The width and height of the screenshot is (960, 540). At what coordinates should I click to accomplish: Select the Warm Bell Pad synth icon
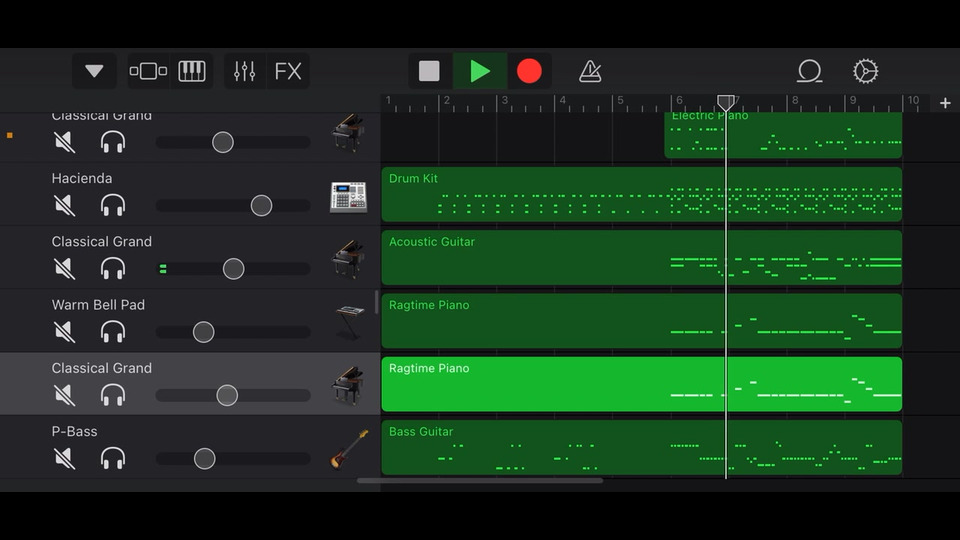click(x=350, y=322)
